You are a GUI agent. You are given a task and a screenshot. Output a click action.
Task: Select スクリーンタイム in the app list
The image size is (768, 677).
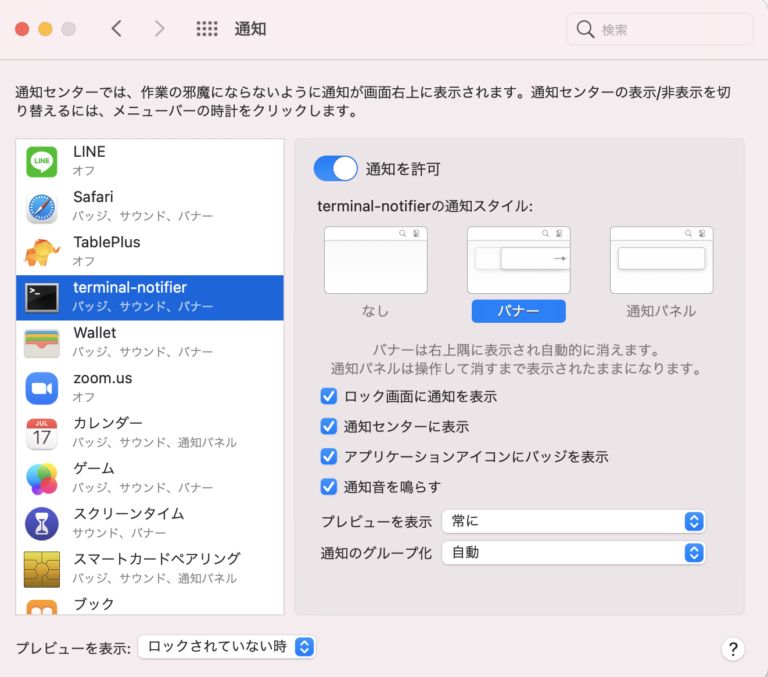click(x=150, y=524)
